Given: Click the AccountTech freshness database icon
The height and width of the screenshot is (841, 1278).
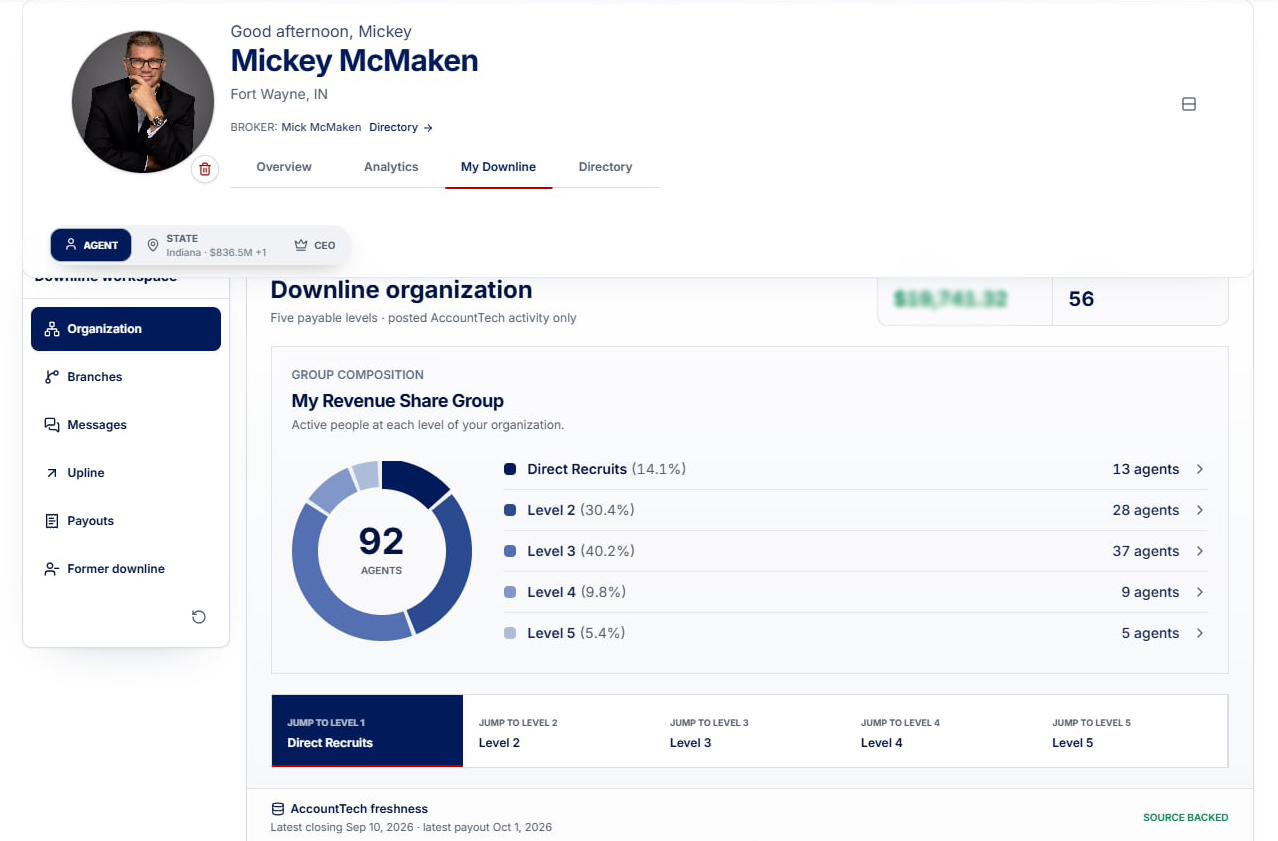Looking at the screenshot, I should [x=278, y=808].
